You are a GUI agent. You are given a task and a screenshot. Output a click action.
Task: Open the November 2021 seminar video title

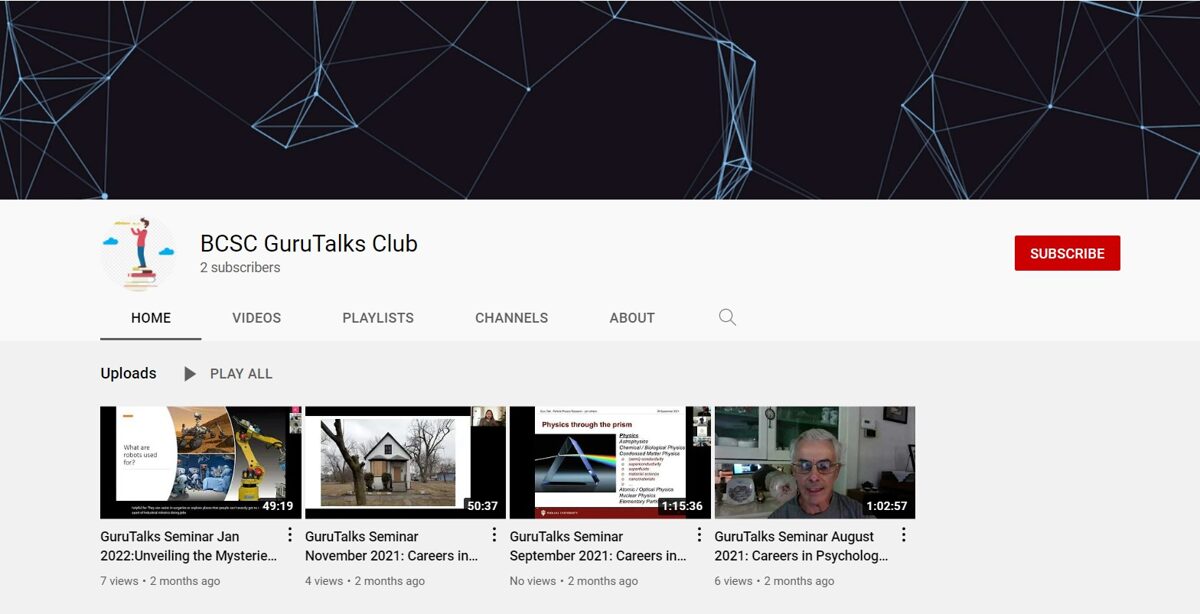(392, 546)
